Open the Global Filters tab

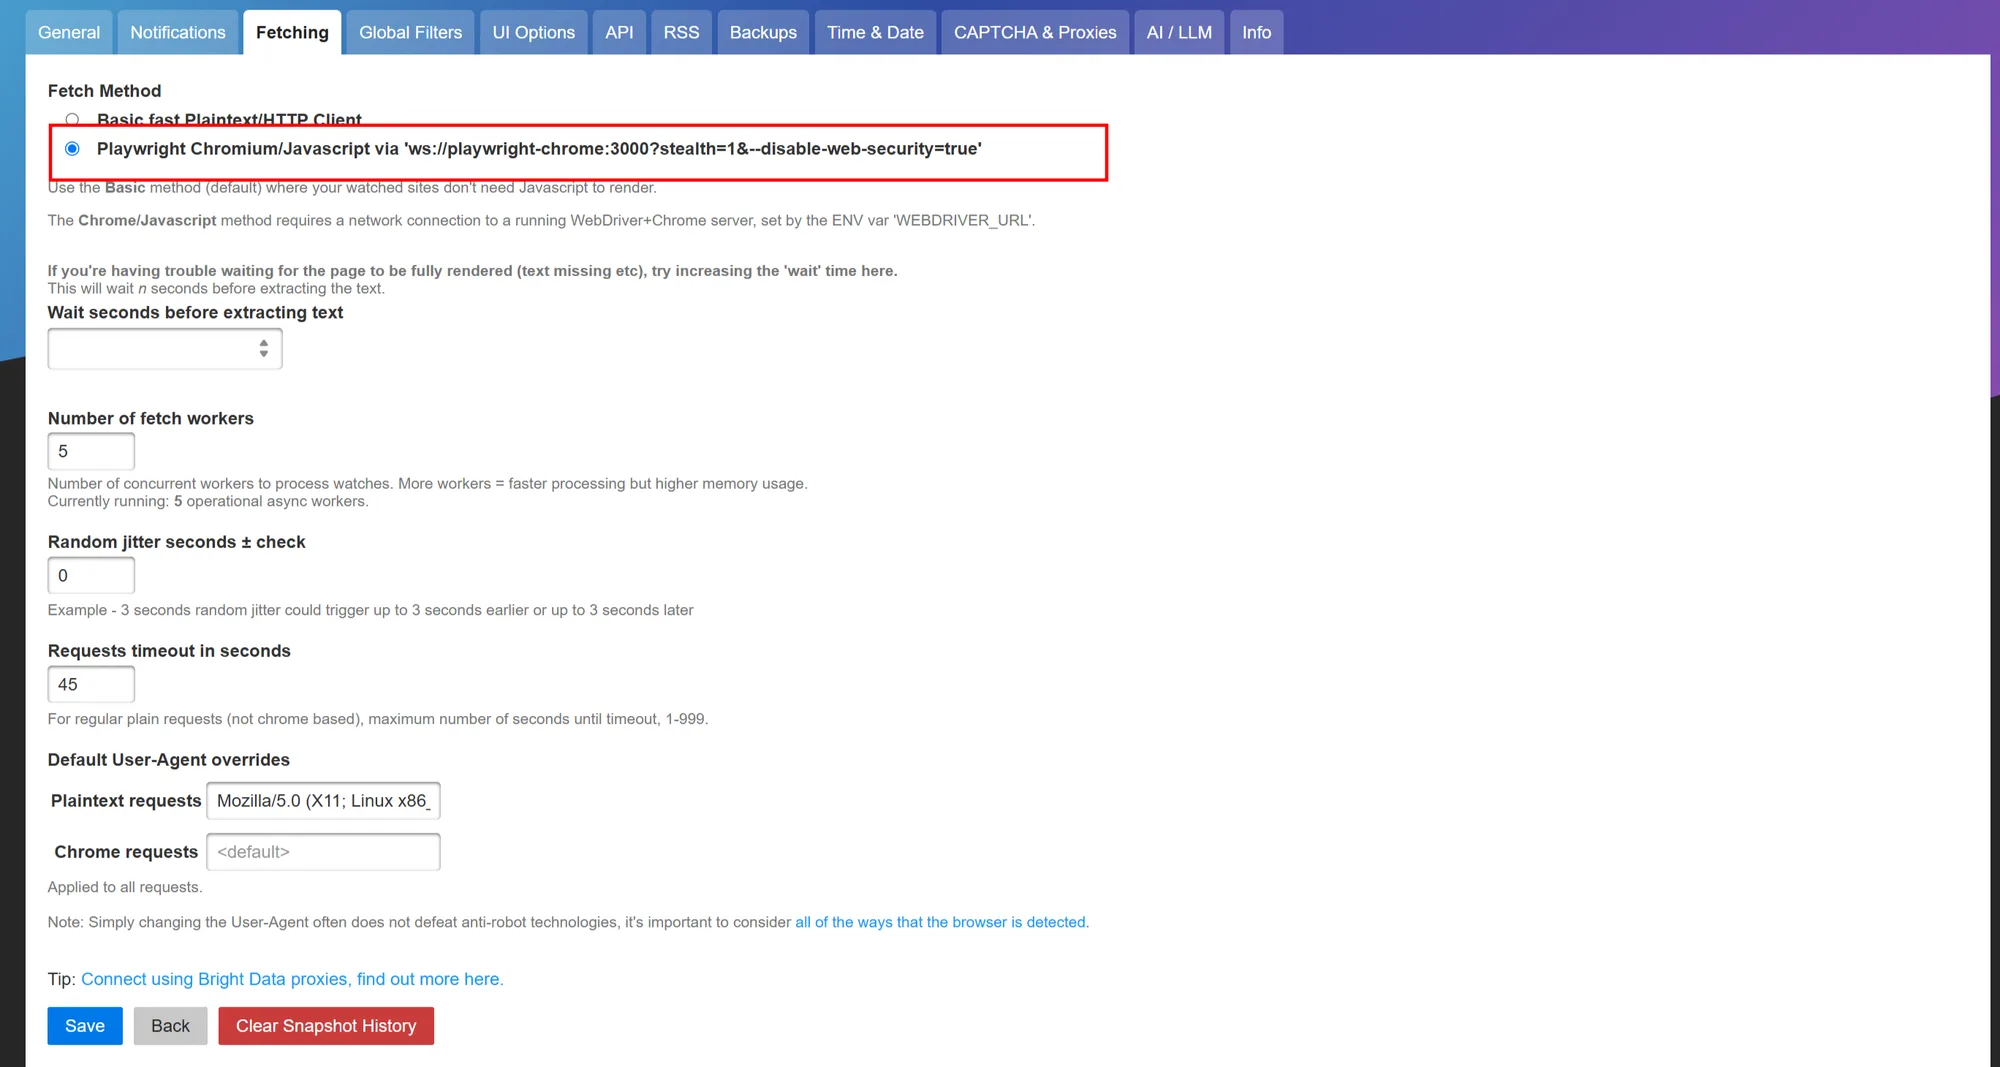click(x=410, y=32)
